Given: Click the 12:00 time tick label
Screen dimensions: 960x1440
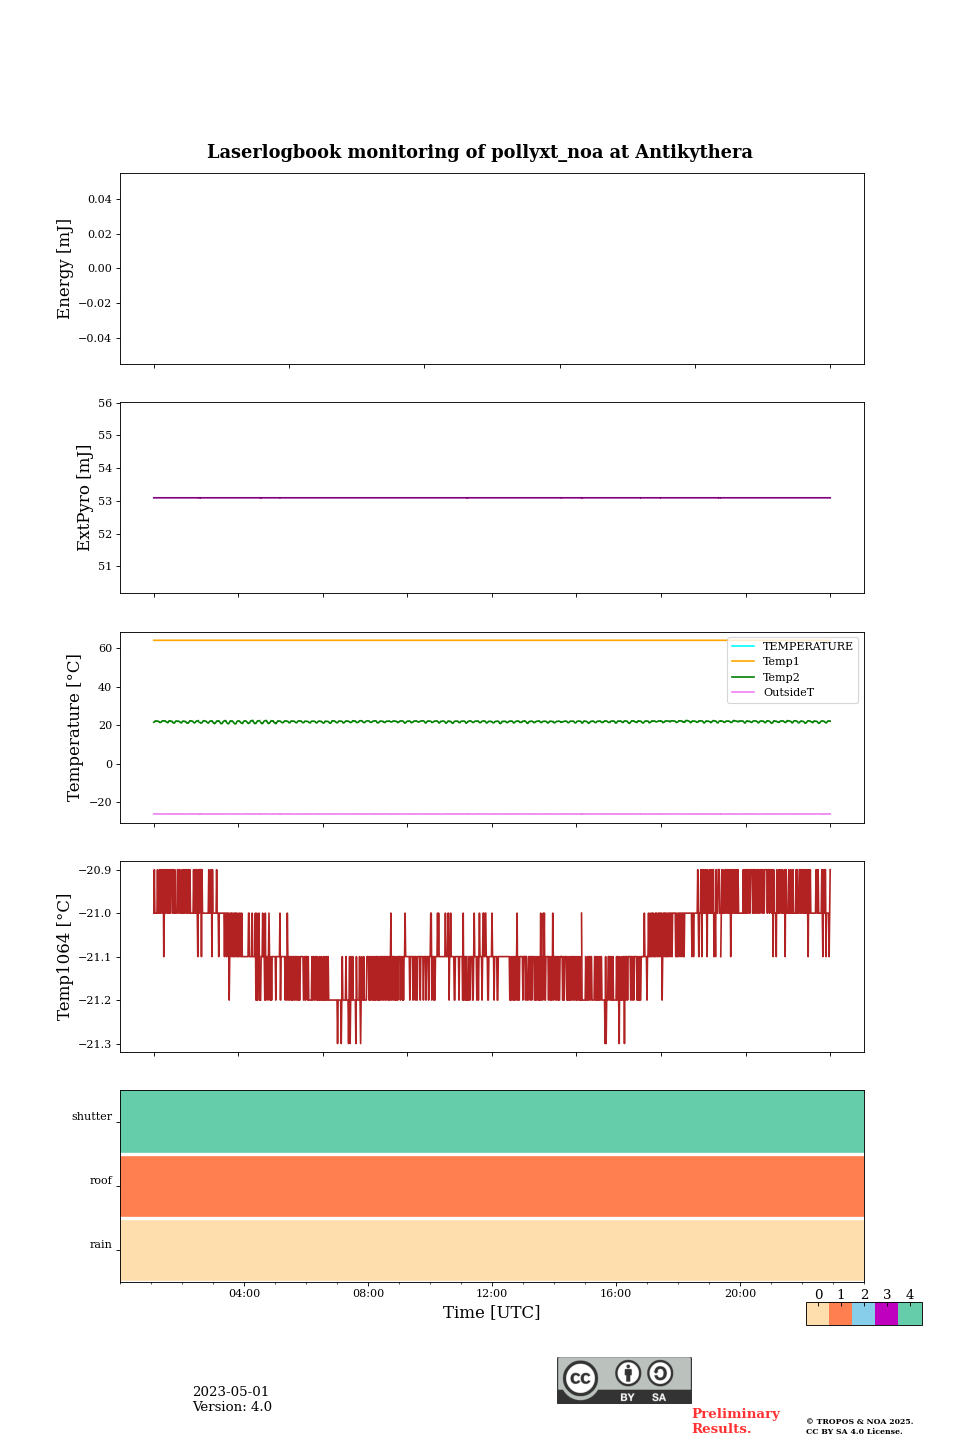Looking at the screenshot, I should tap(492, 1293).
